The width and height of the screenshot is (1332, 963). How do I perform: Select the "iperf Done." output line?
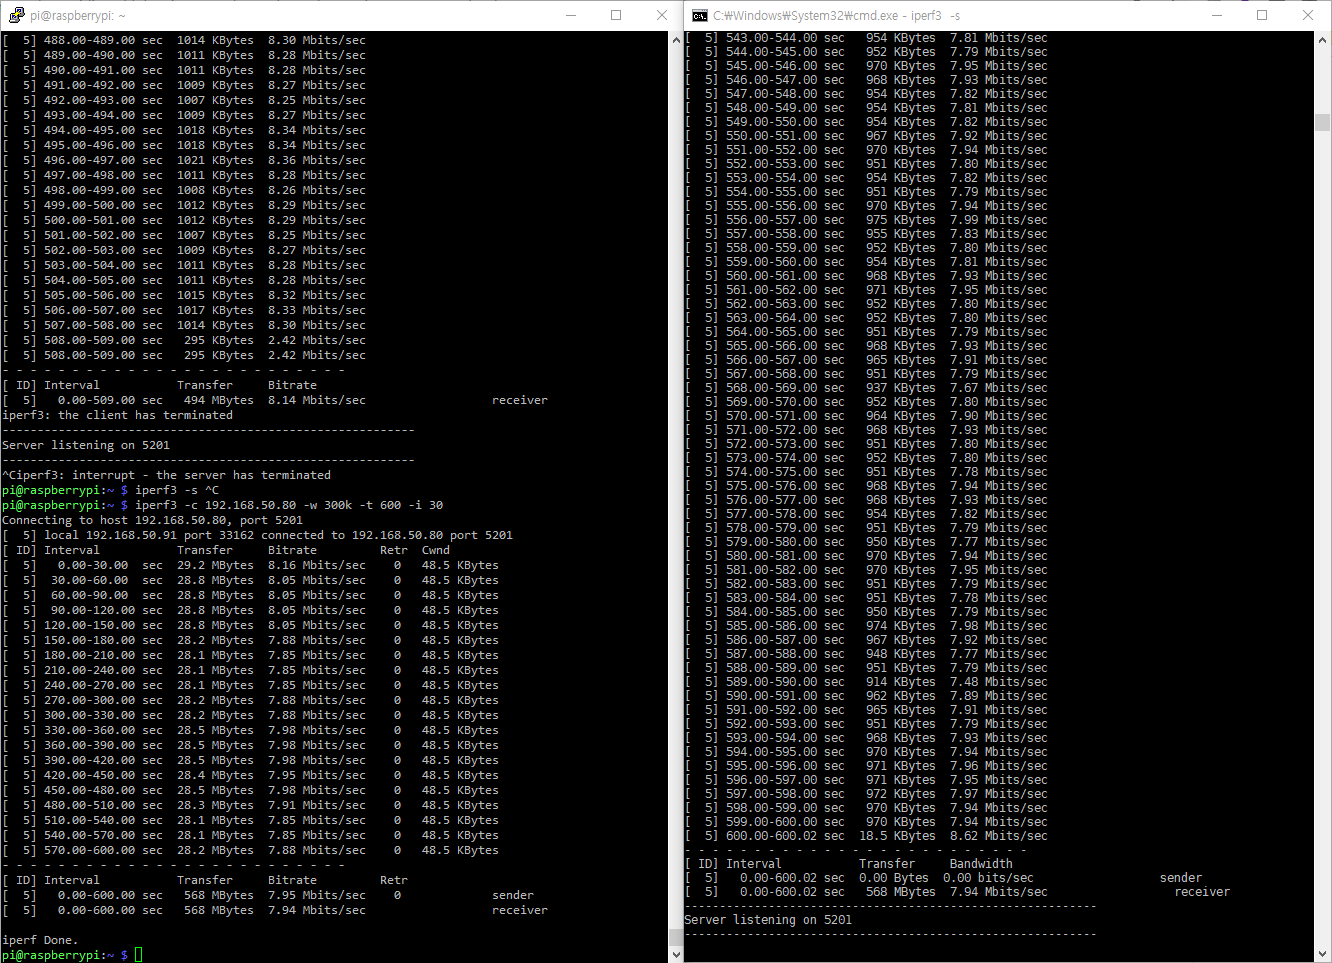[x=40, y=940]
